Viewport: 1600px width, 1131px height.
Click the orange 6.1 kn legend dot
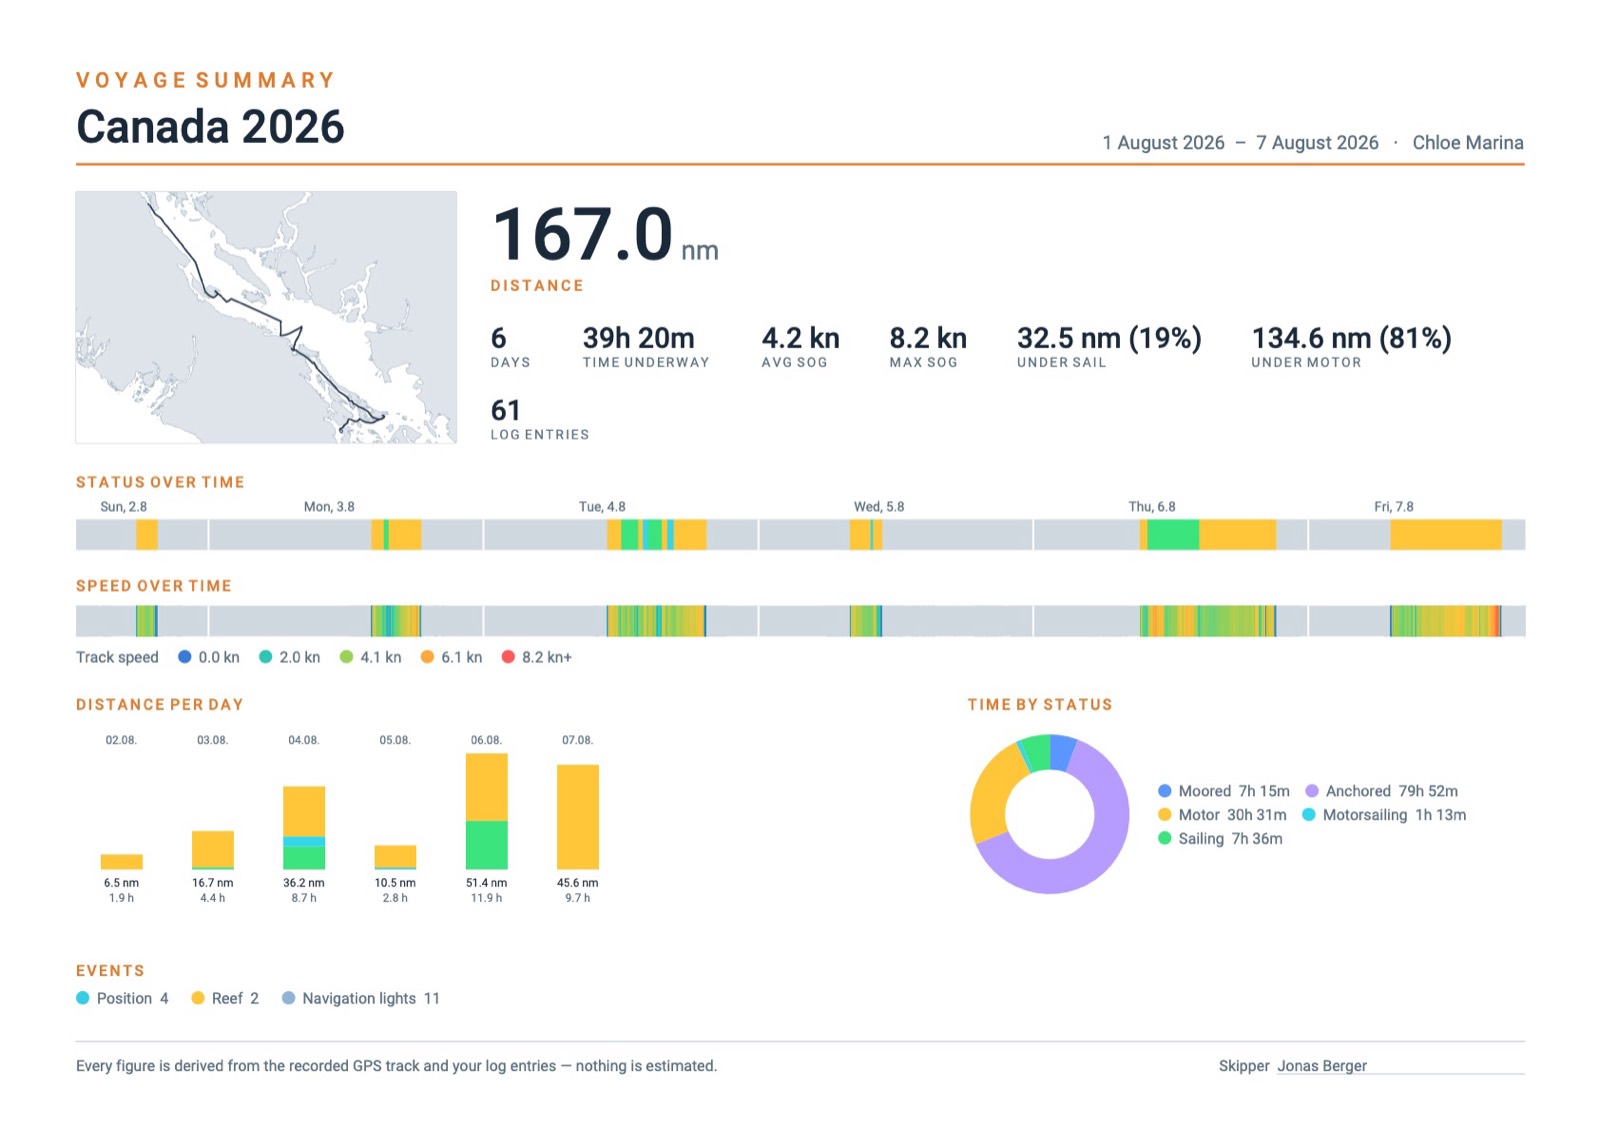point(427,657)
